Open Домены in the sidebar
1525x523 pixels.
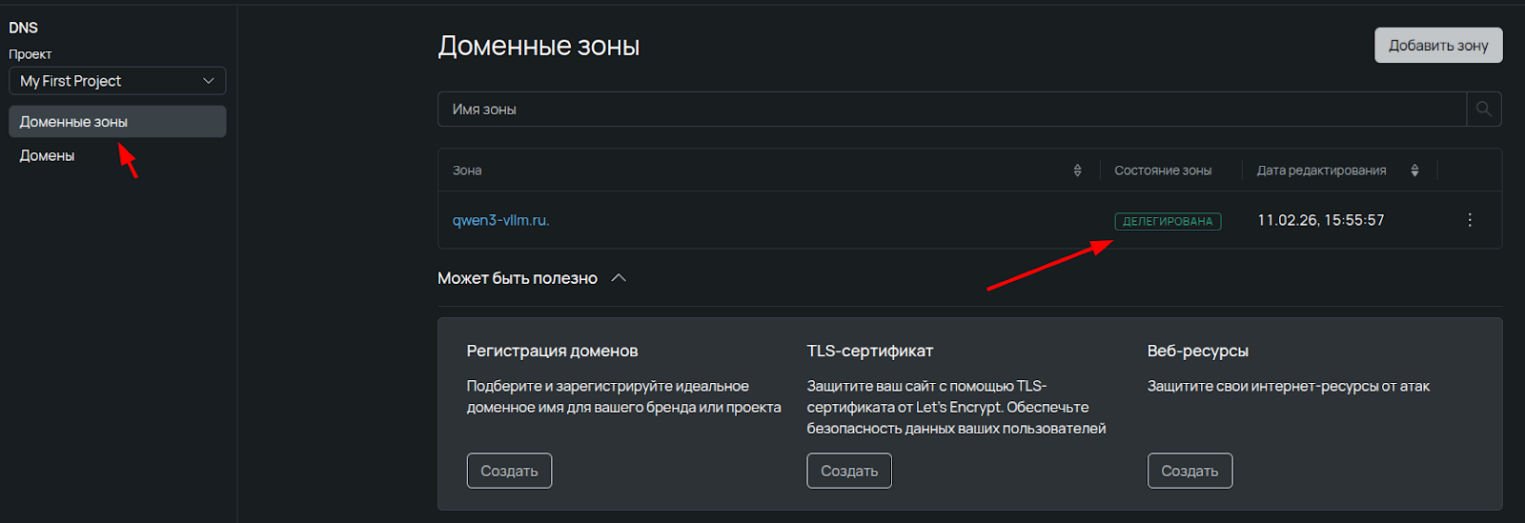(x=117, y=156)
